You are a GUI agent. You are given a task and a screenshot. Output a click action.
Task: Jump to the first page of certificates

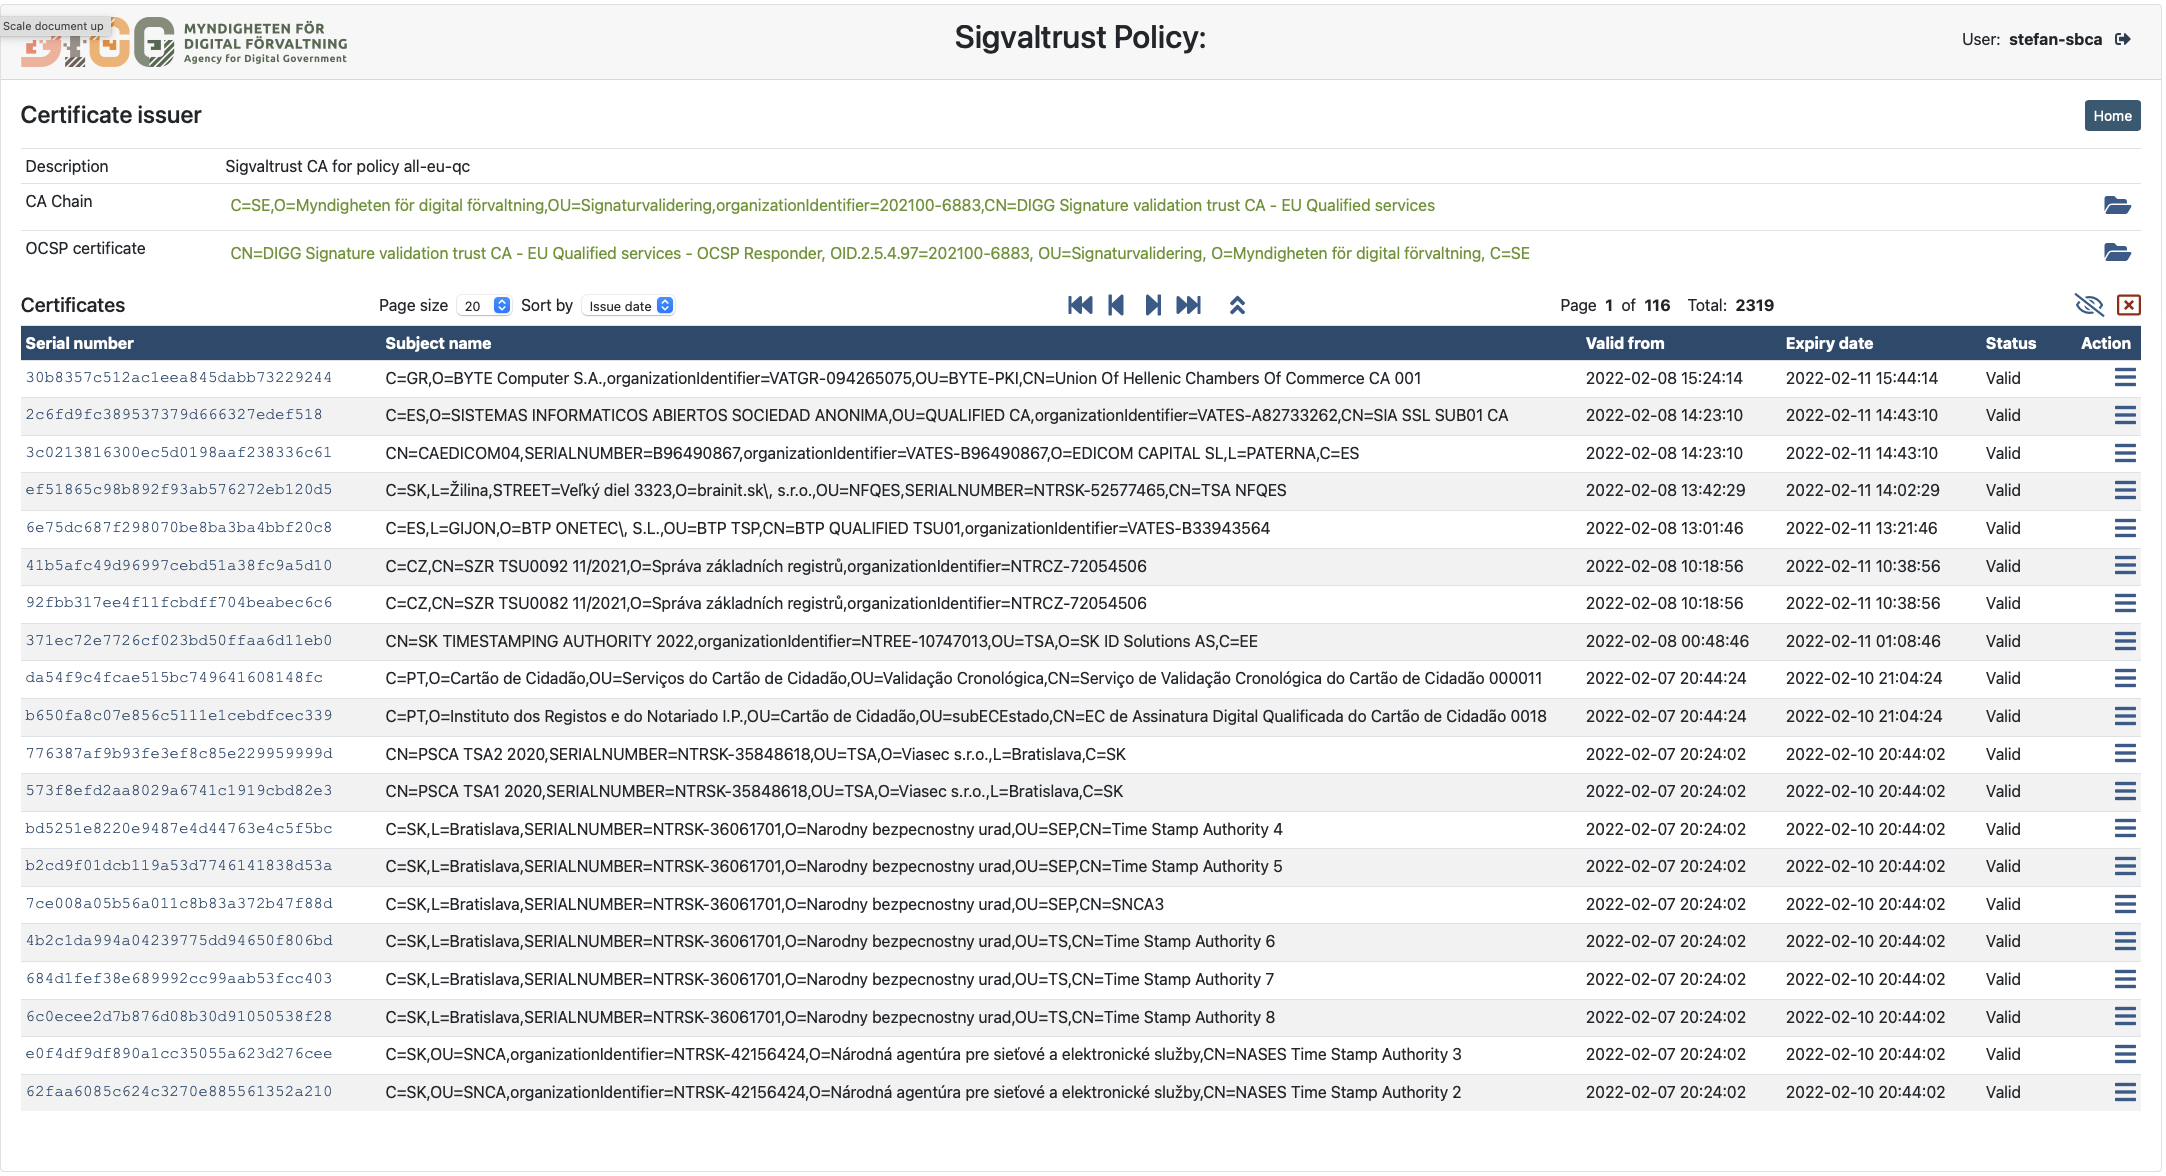tap(1080, 305)
